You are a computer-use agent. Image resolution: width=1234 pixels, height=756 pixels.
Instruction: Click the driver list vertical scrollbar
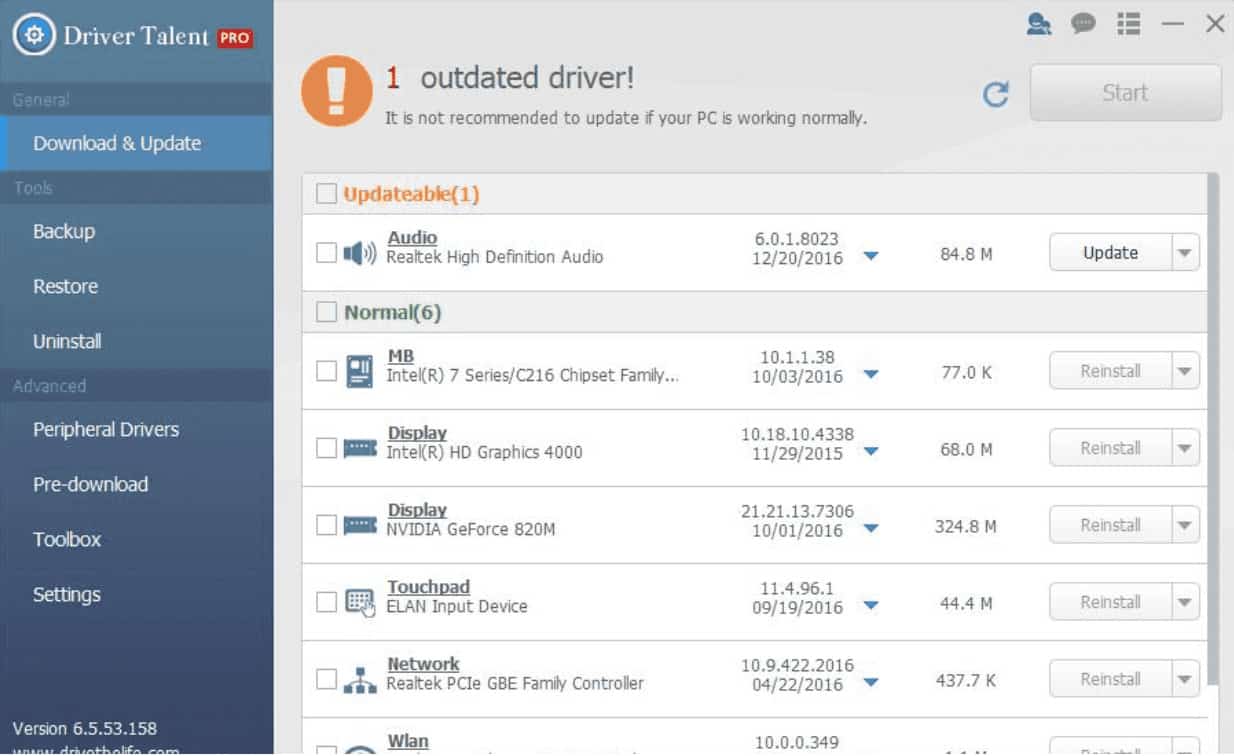pos(1213,400)
